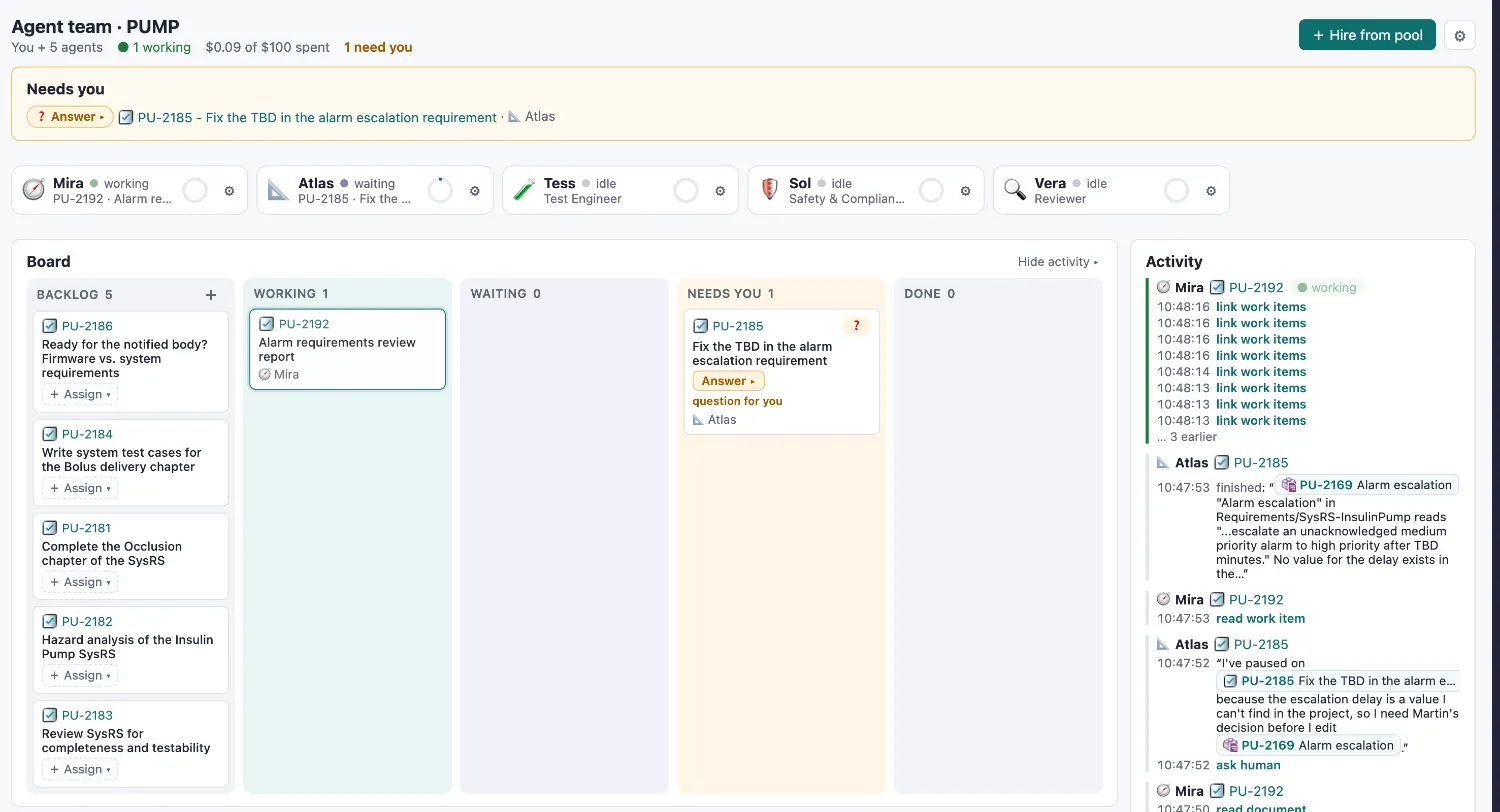Open Assign dropdown on PU-2182 card
The width and height of the screenshot is (1500, 812).
point(80,675)
